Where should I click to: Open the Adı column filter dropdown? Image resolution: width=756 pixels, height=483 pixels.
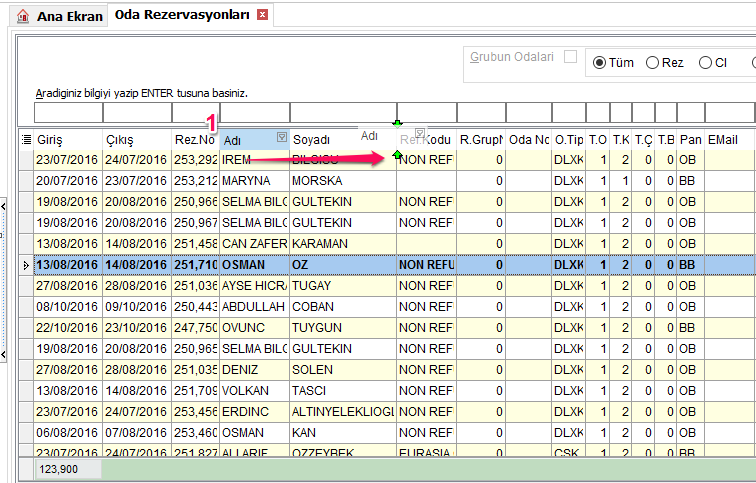click(x=282, y=137)
